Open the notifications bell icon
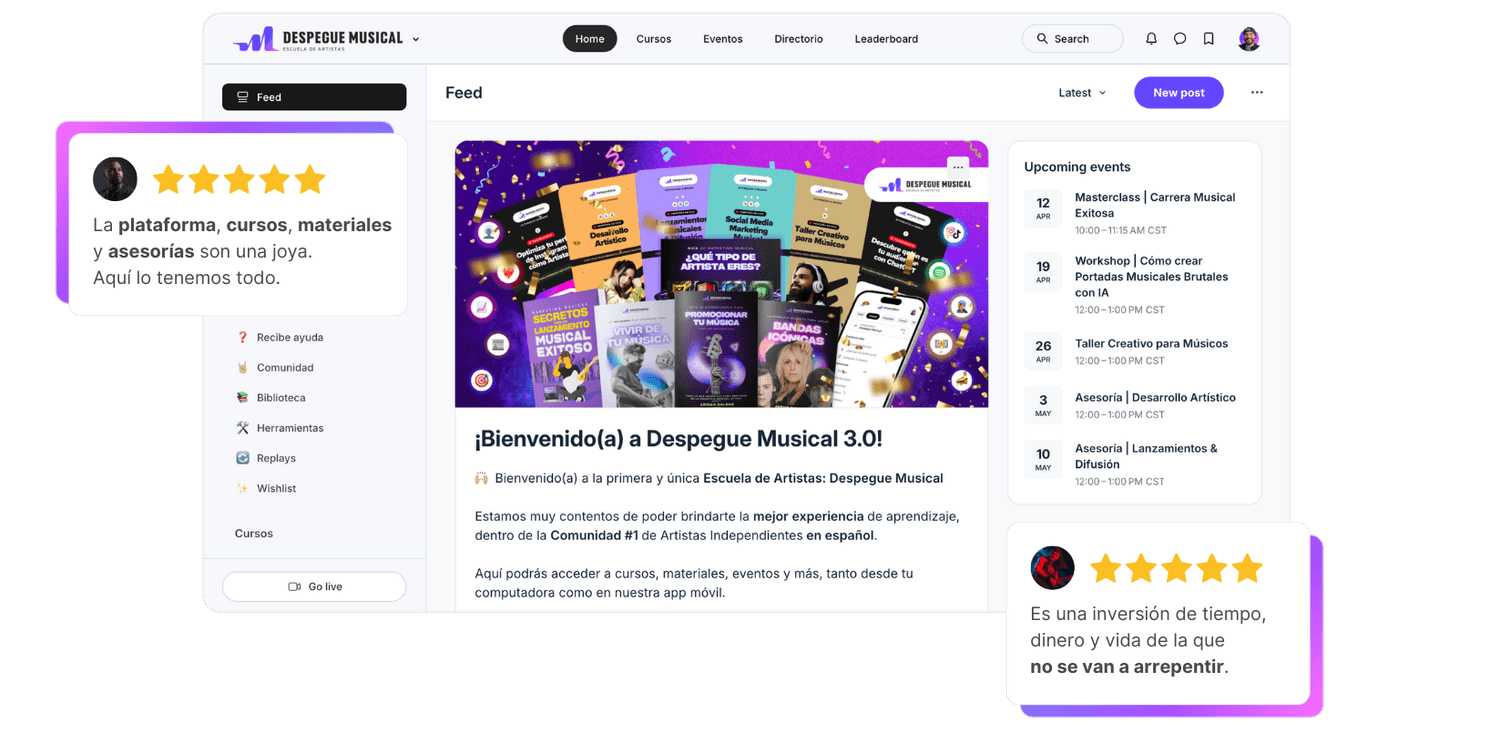1500x731 pixels. pos(1151,39)
